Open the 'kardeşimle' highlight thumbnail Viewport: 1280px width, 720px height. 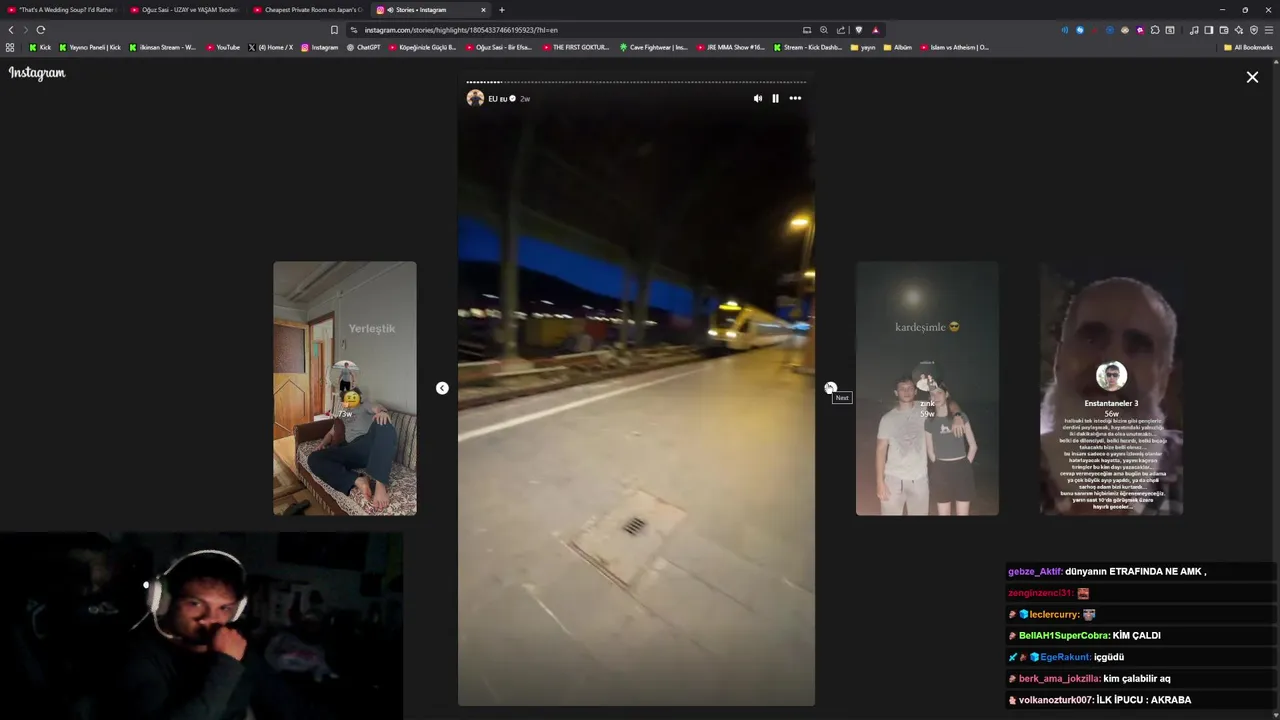tap(927, 388)
